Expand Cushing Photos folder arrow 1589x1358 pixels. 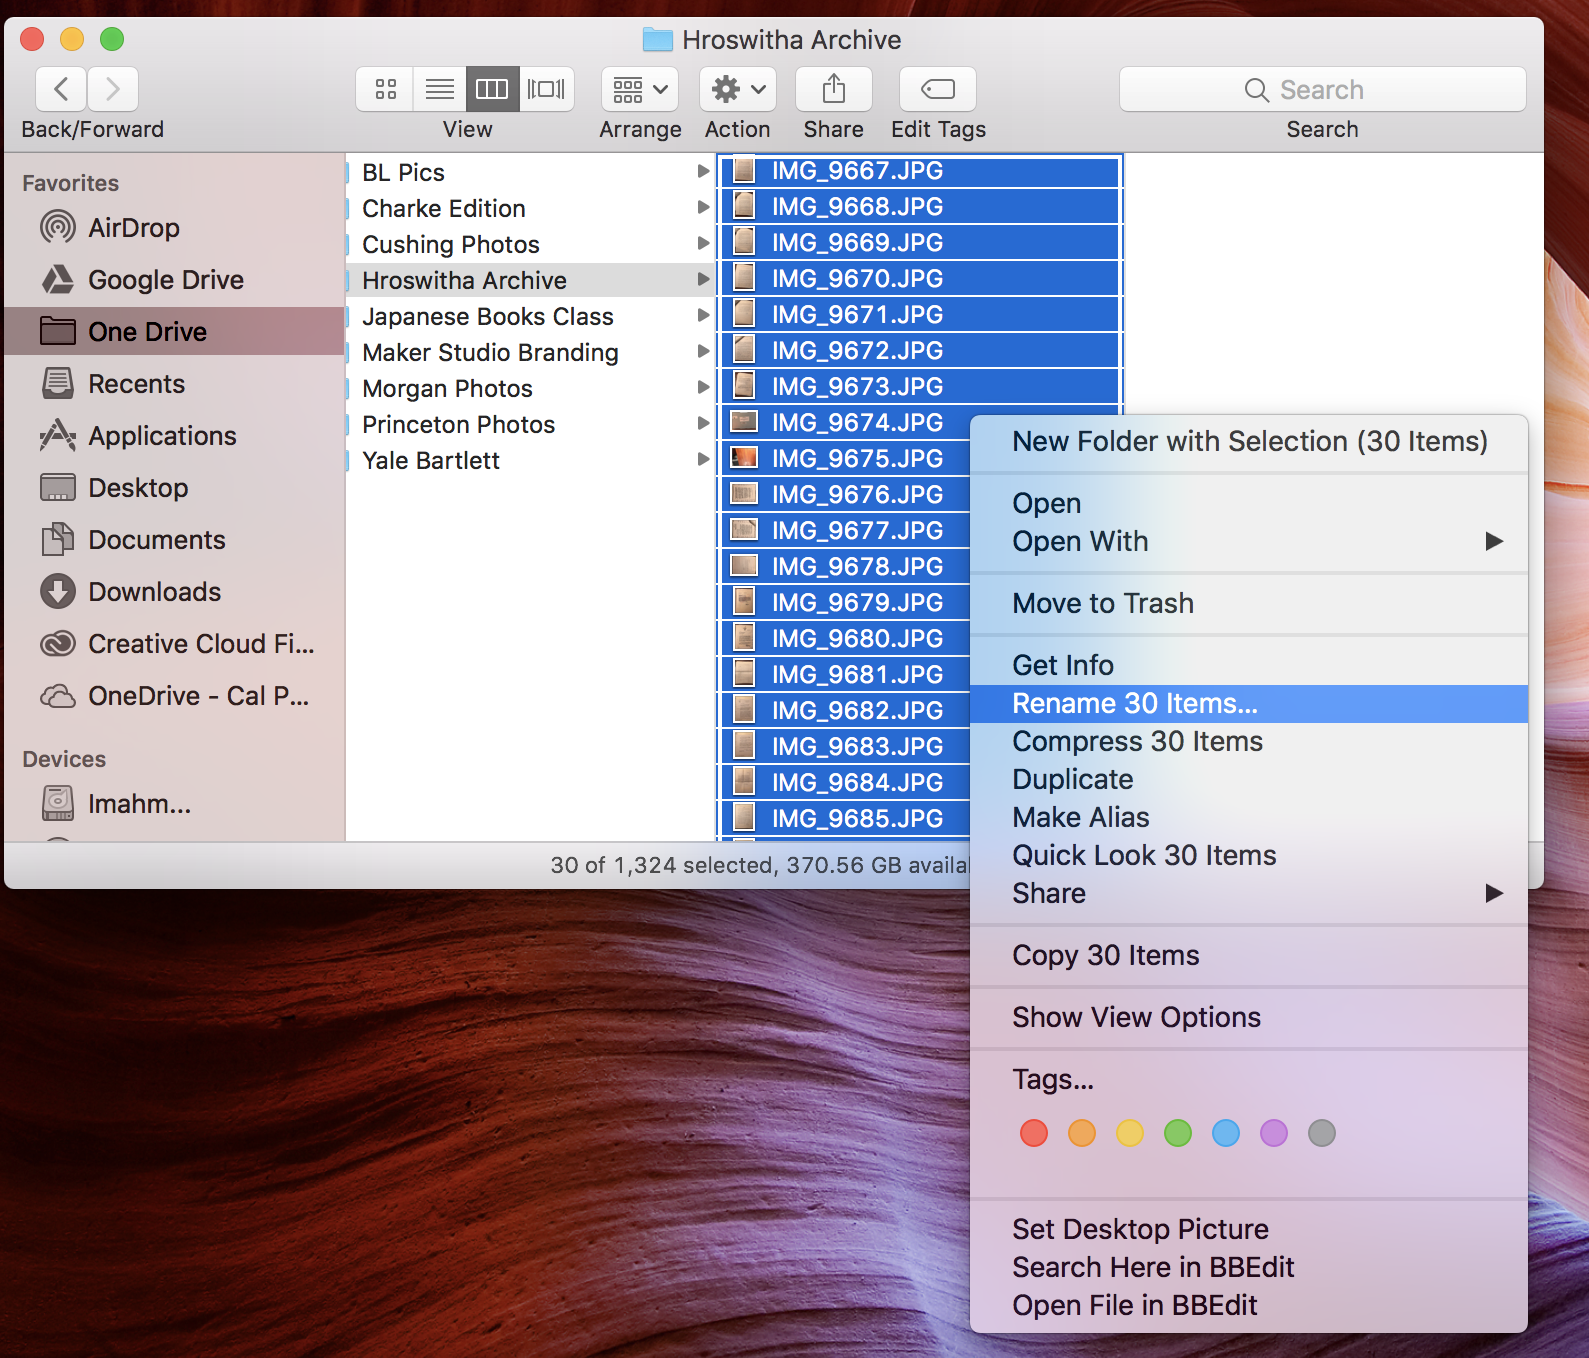click(703, 244)
